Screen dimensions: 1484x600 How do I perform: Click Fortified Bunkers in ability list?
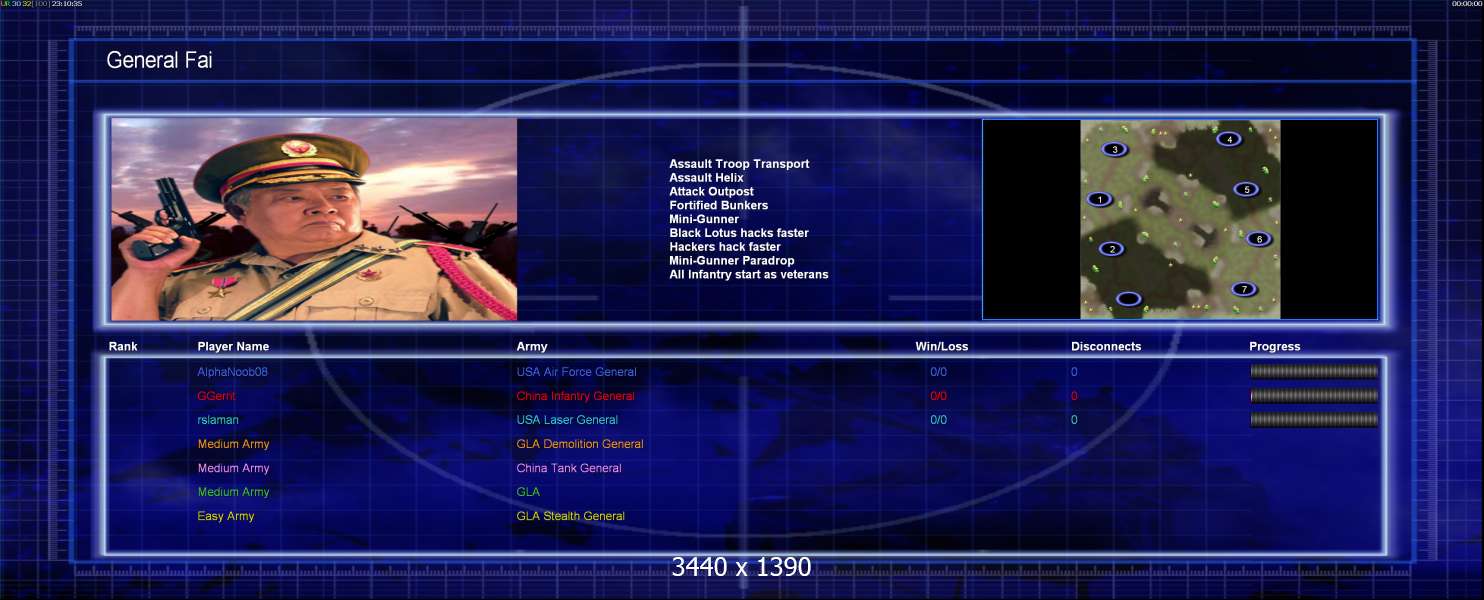(718, 205)
